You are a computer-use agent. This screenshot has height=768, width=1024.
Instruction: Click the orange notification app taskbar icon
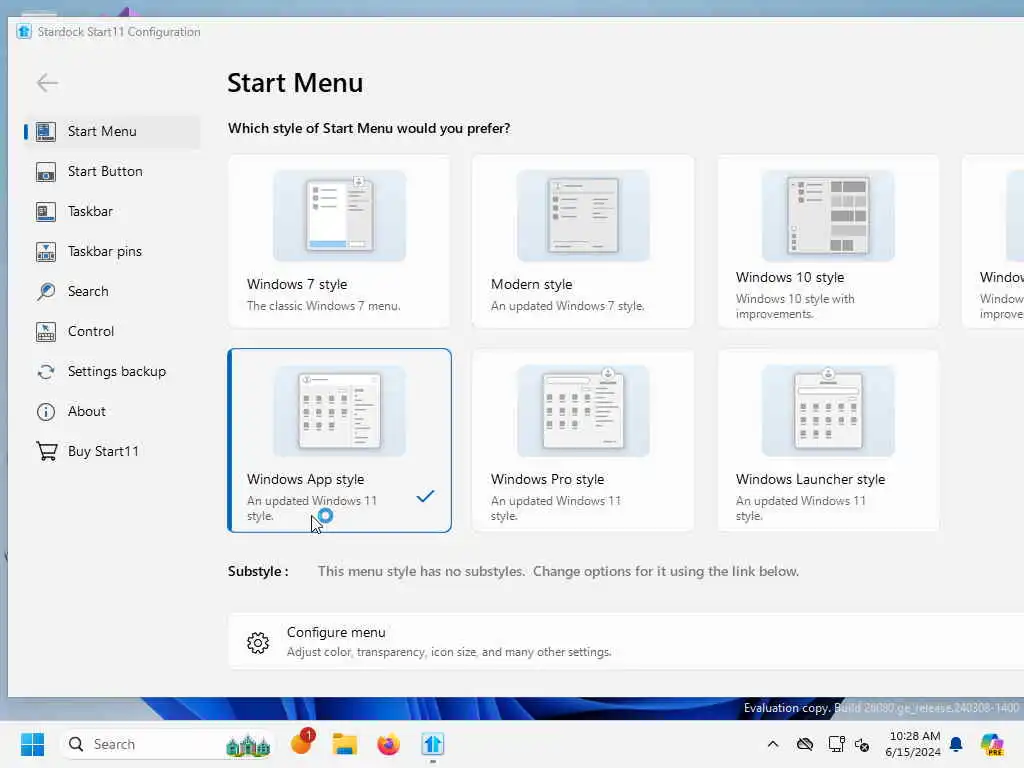pyautogui.click(x=302, y=742)
